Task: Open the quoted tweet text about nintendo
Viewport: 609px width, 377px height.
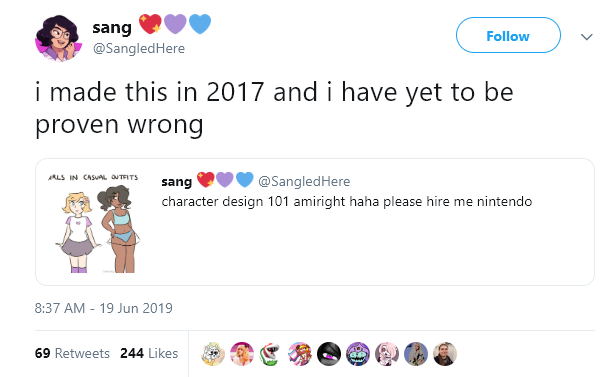Action: tap(346, 202)
